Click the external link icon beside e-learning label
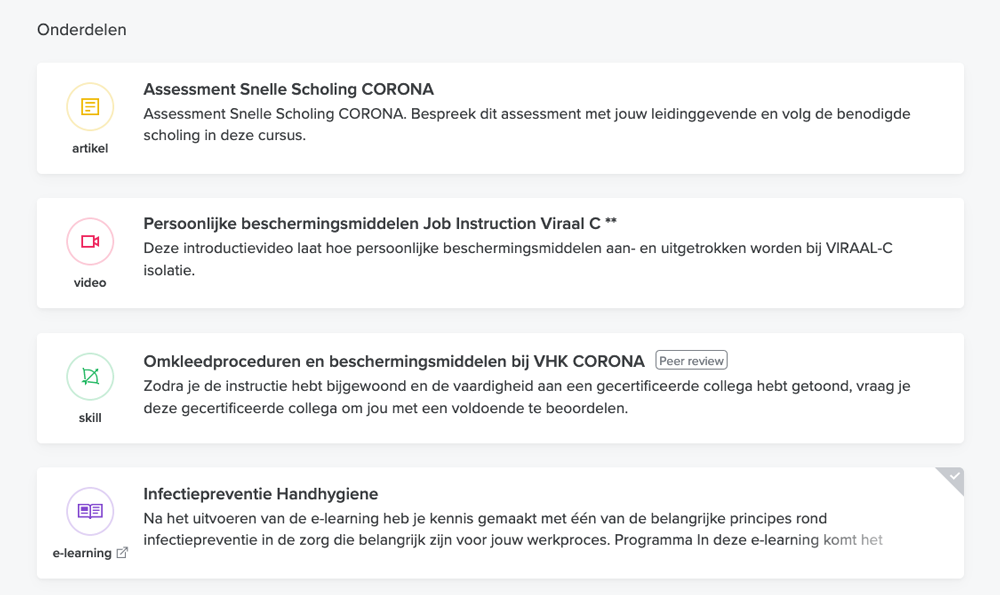The height and width of the screenshot is (595, 1000). 122,552
